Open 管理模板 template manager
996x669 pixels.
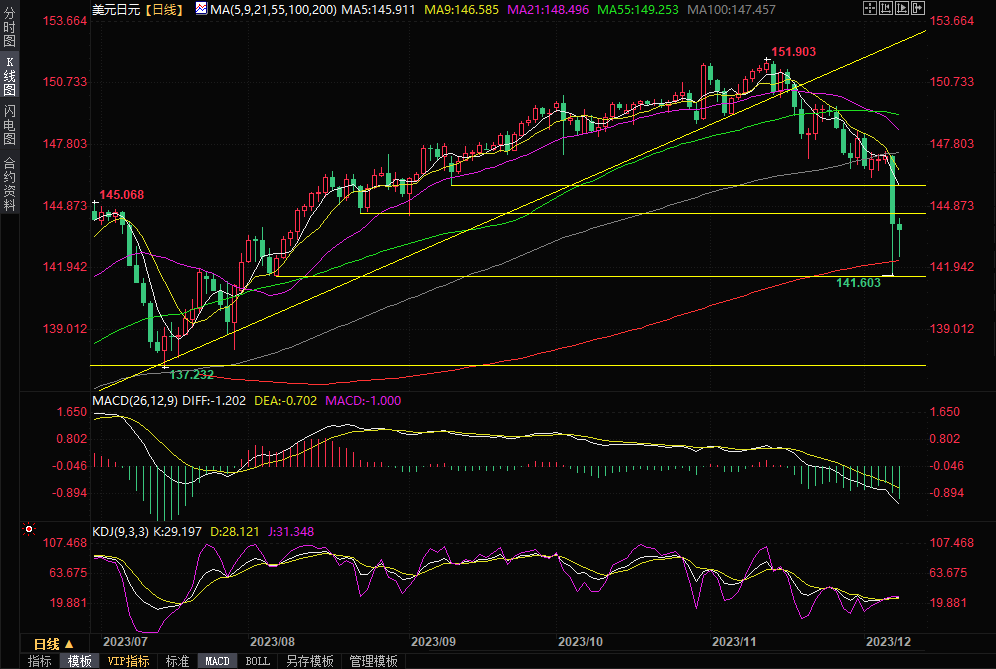click(x=372, y=661)
